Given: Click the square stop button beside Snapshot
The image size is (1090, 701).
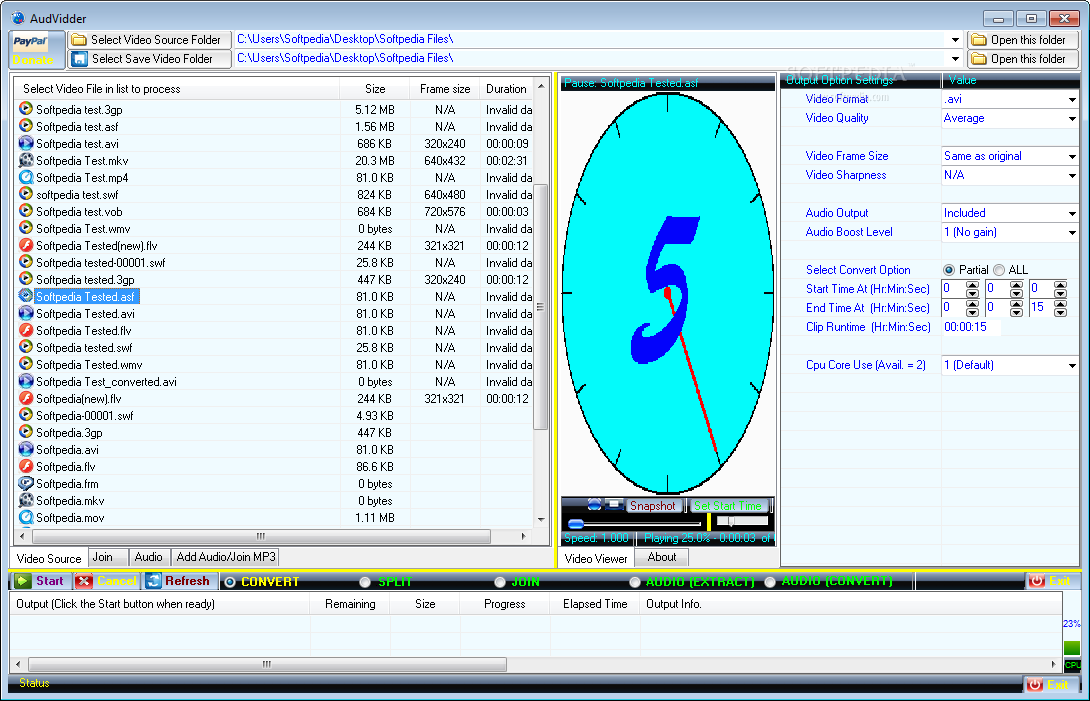Looking at the screenshot, I should 614,506.
